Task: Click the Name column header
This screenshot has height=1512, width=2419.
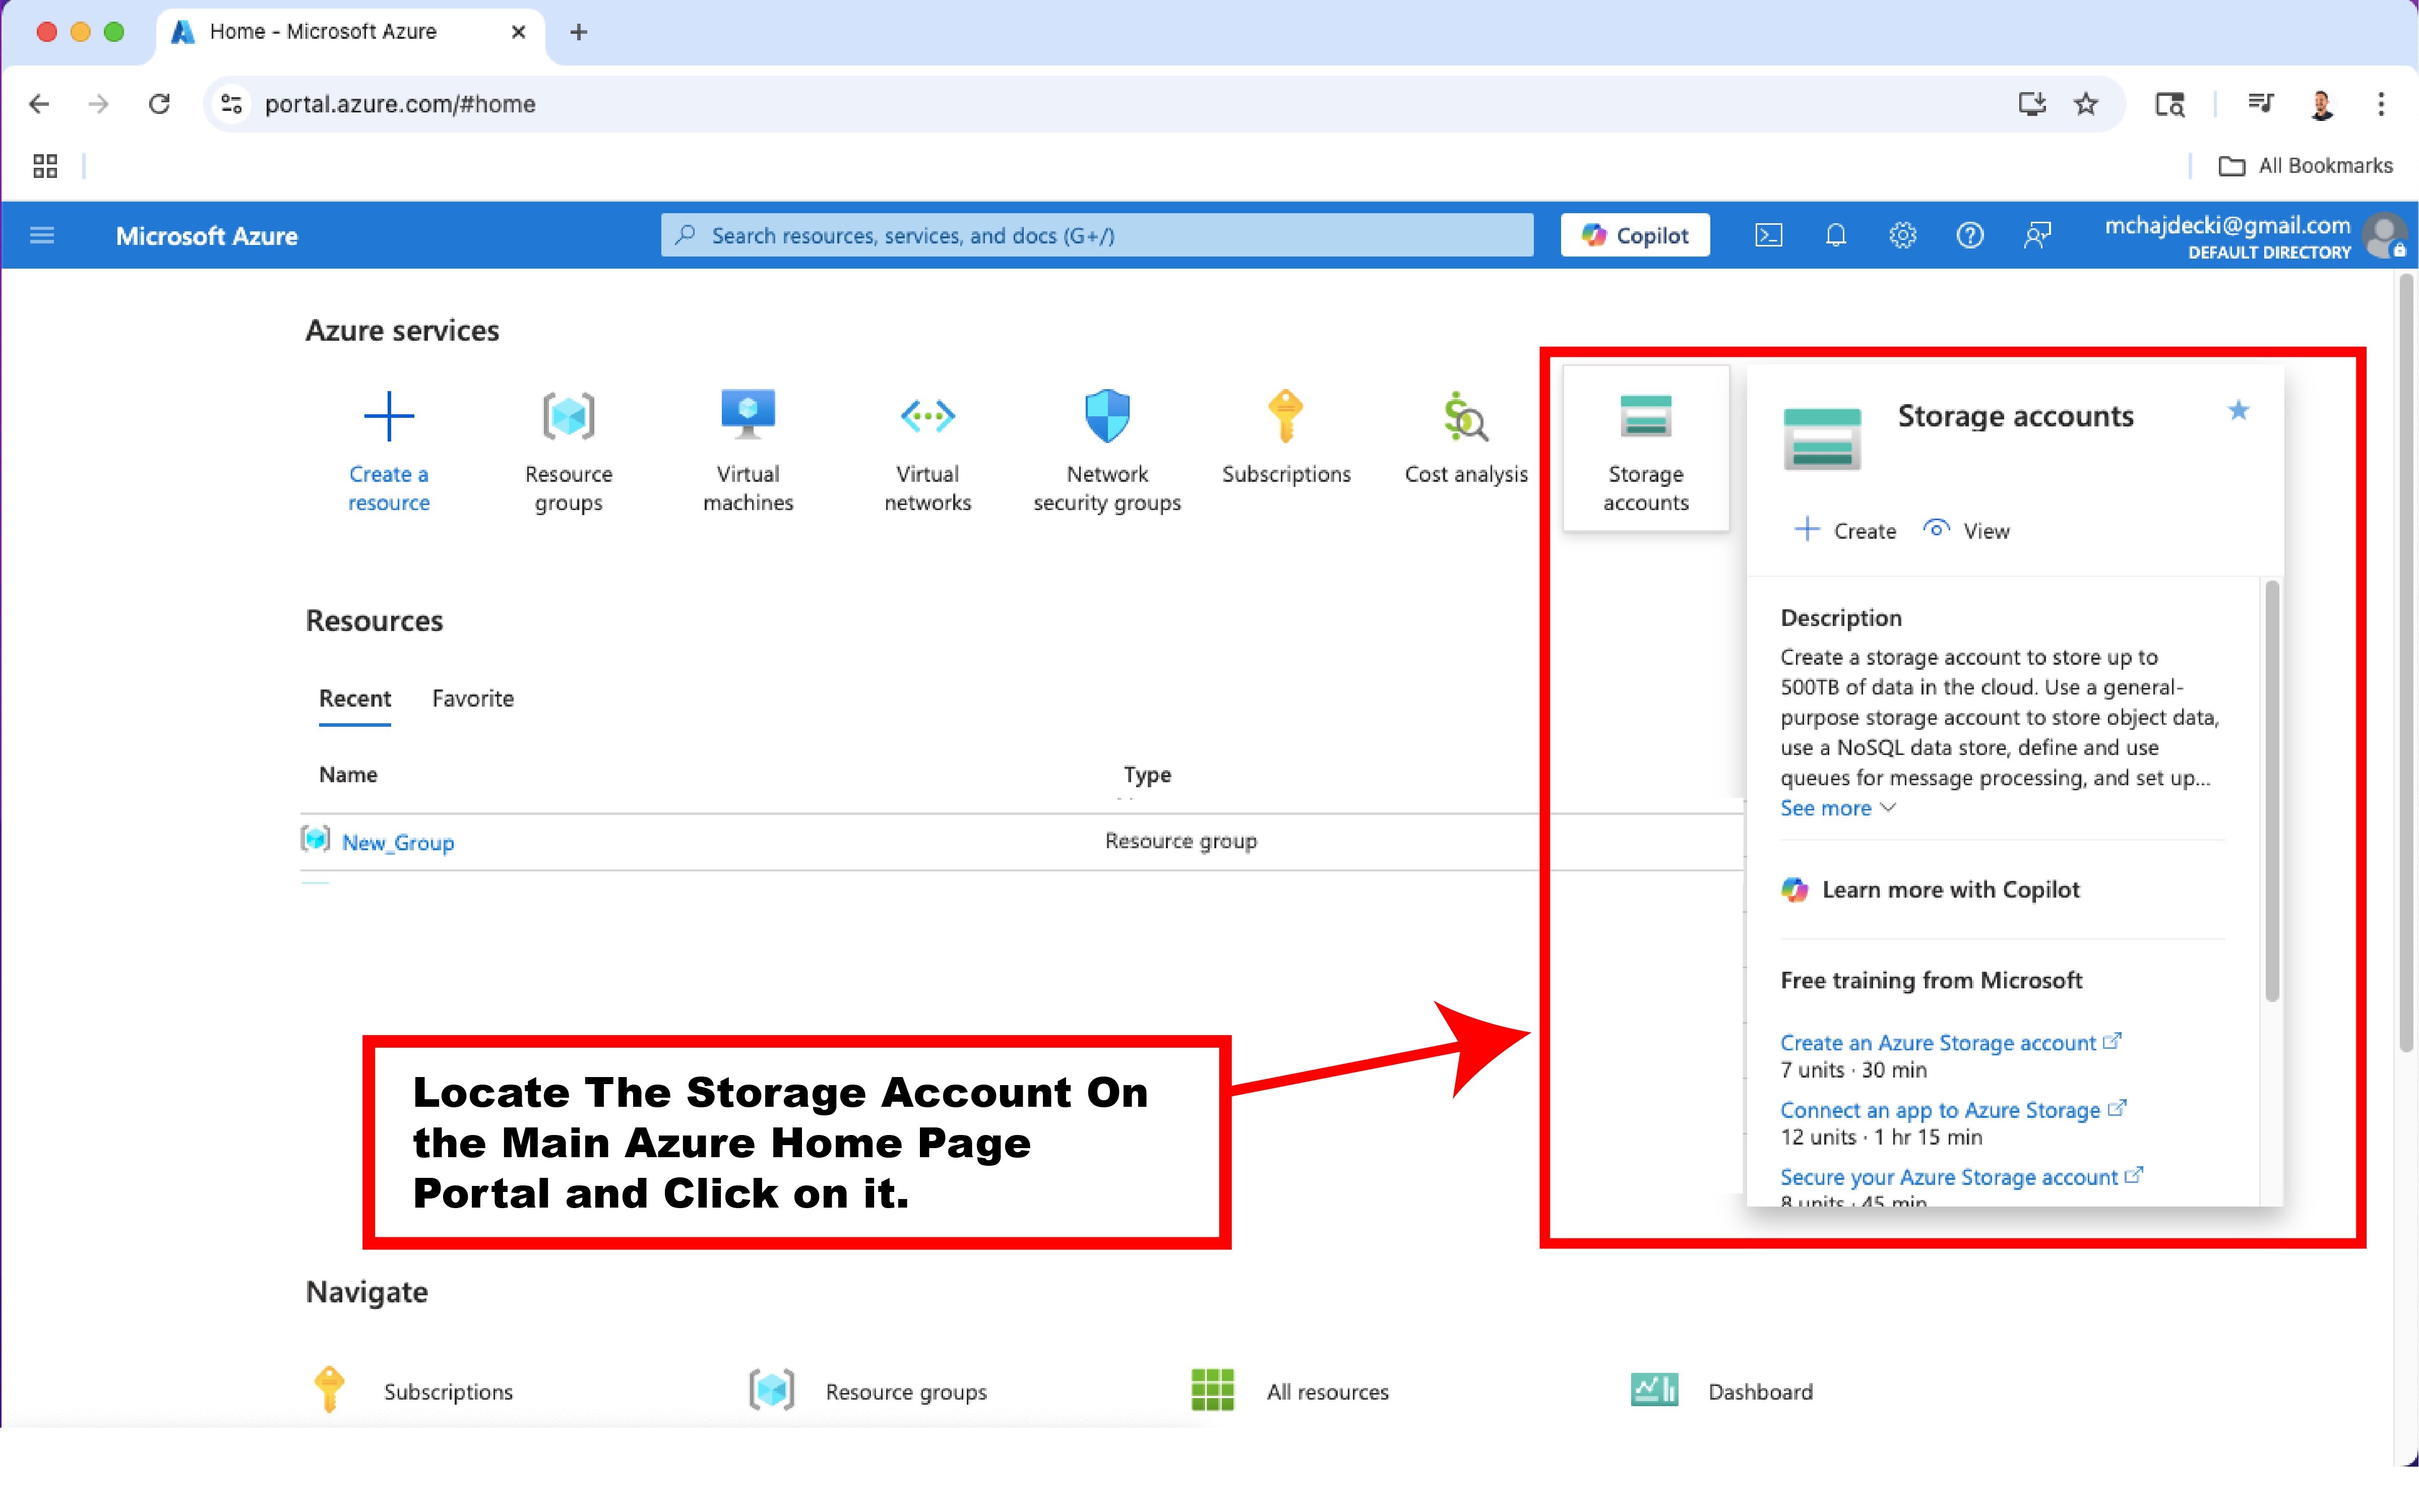Action: pyautogui.click(x=348, y=774)
